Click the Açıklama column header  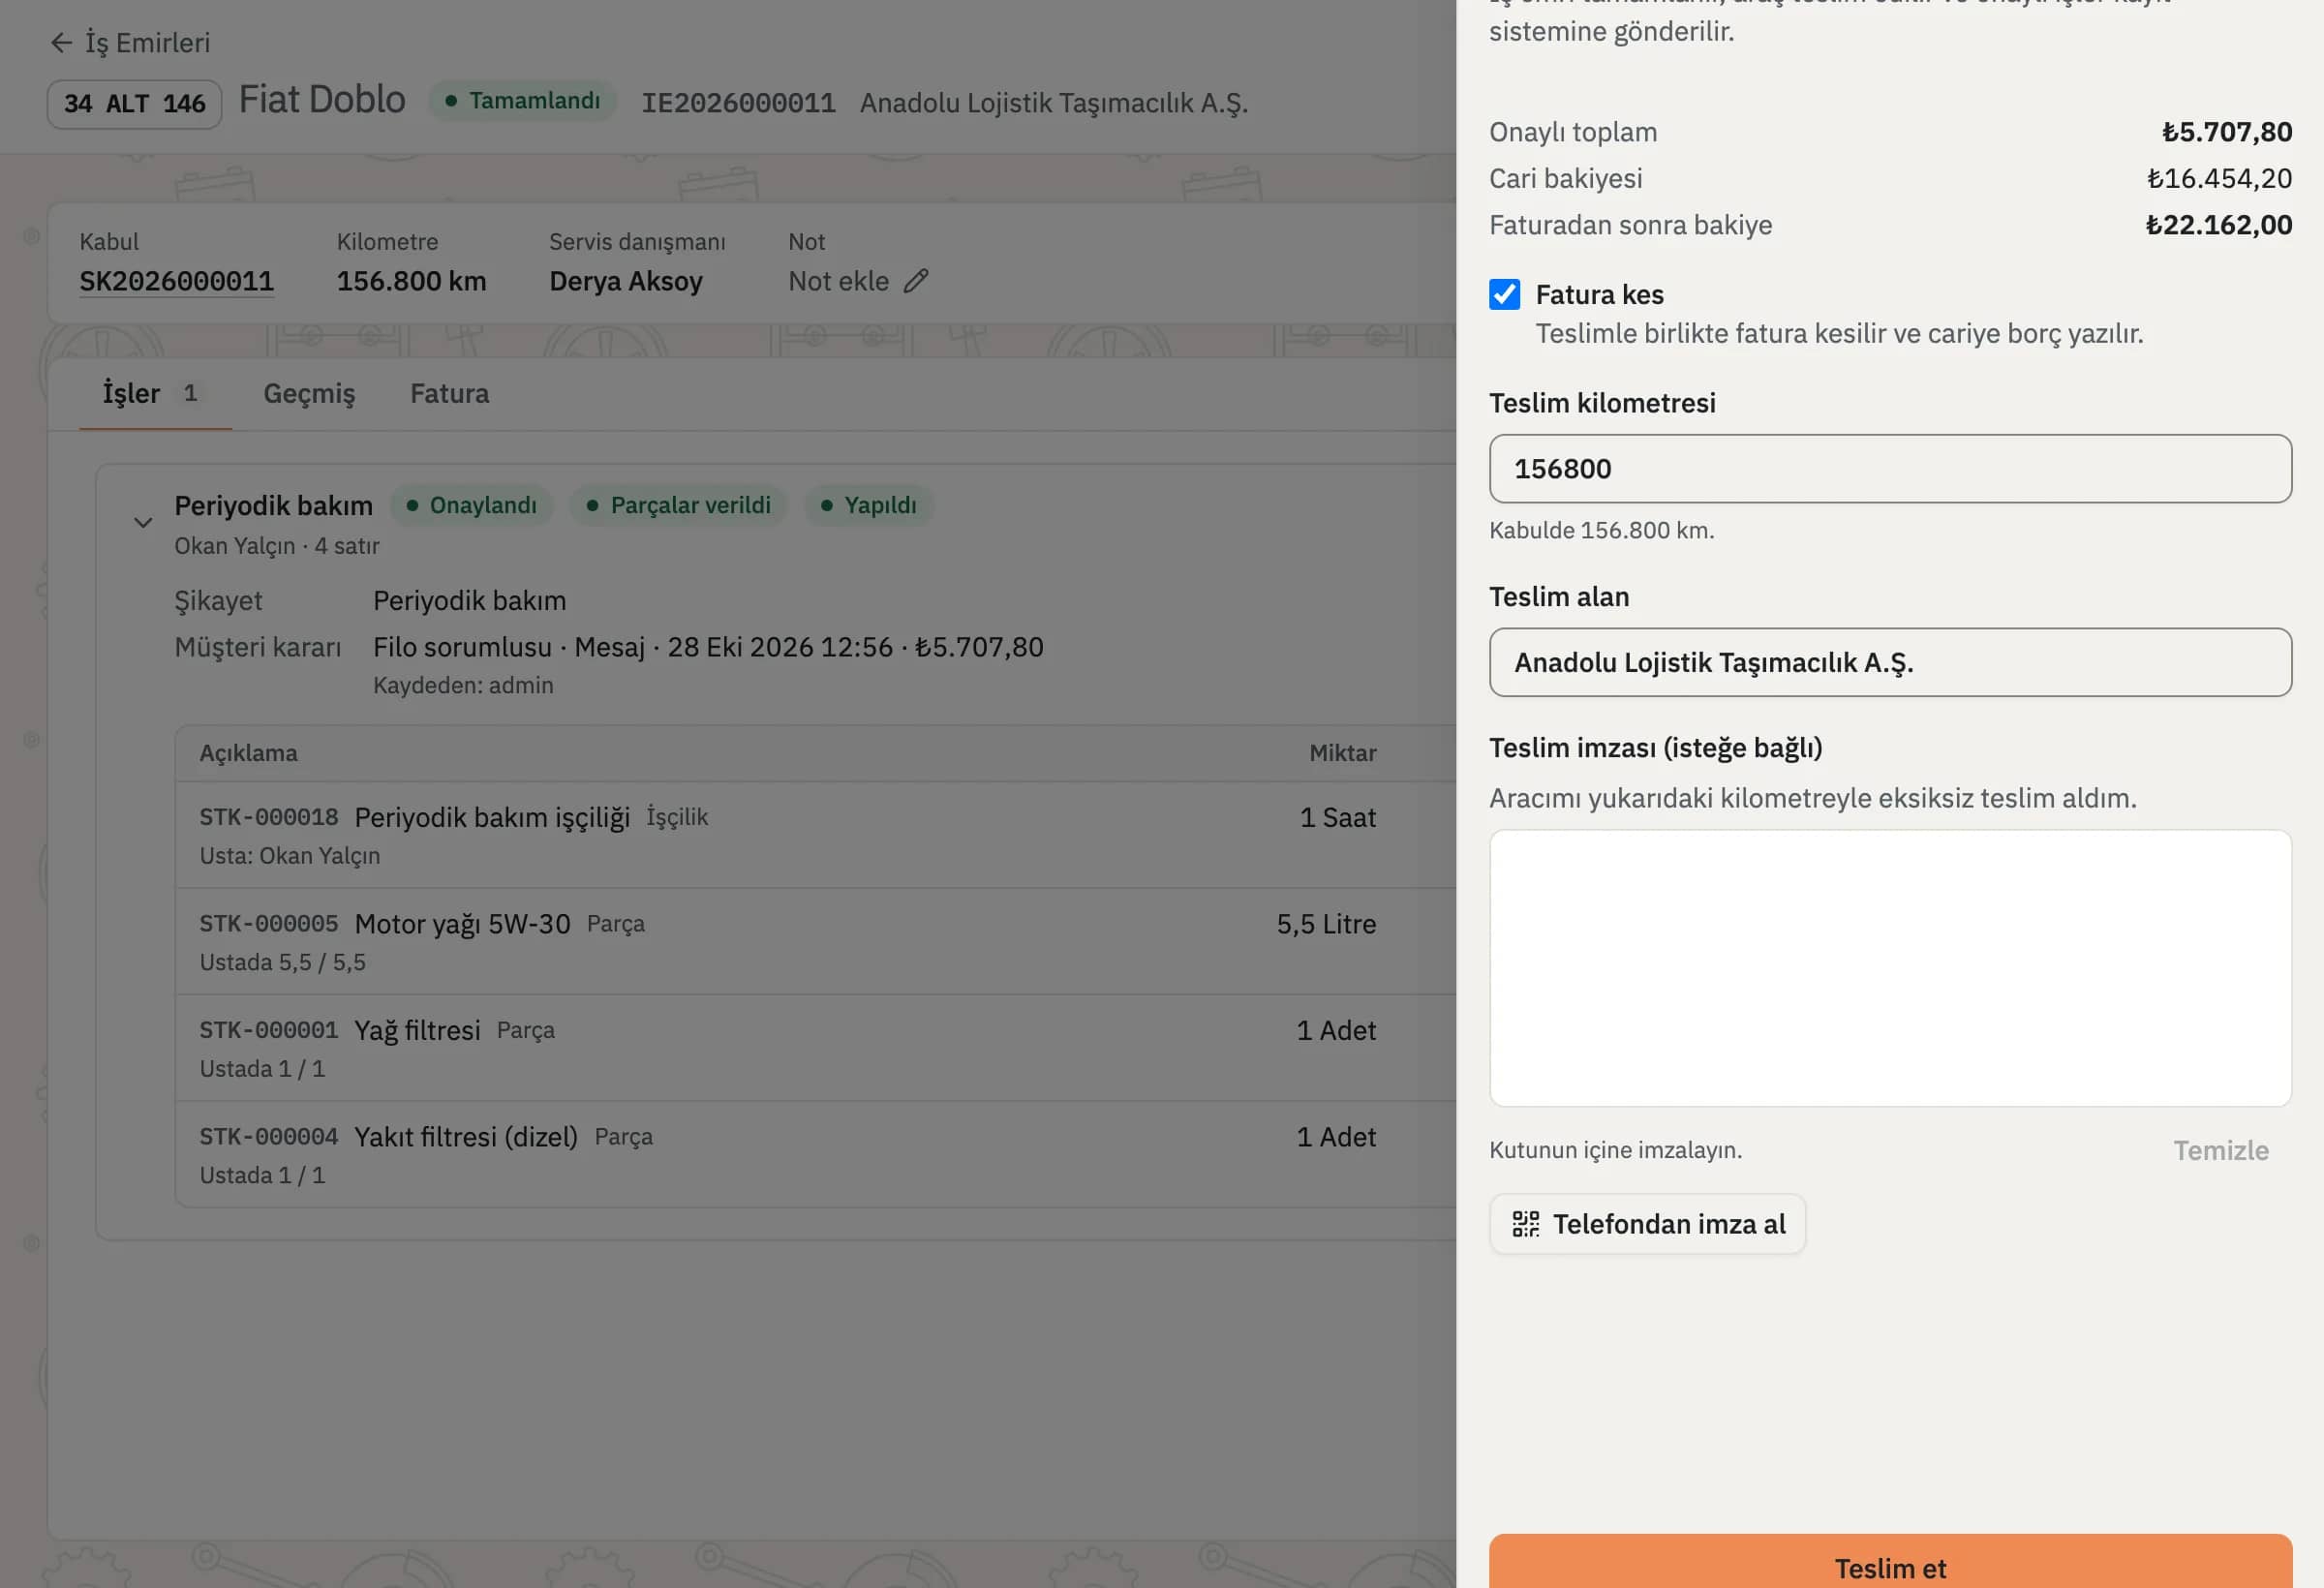tap(248, 753)
